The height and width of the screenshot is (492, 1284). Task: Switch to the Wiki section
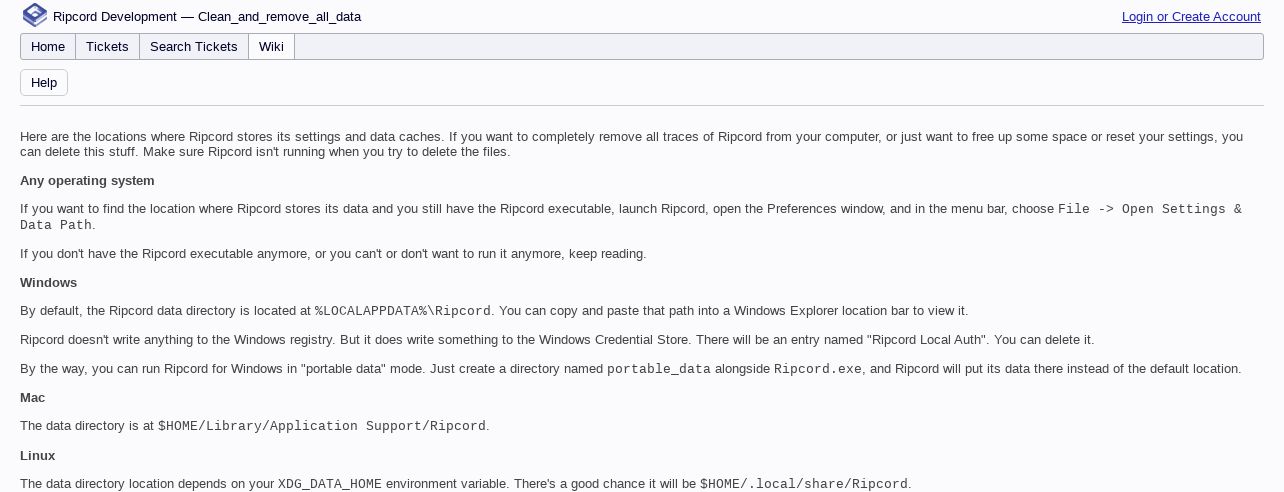[x=271, y=47]
